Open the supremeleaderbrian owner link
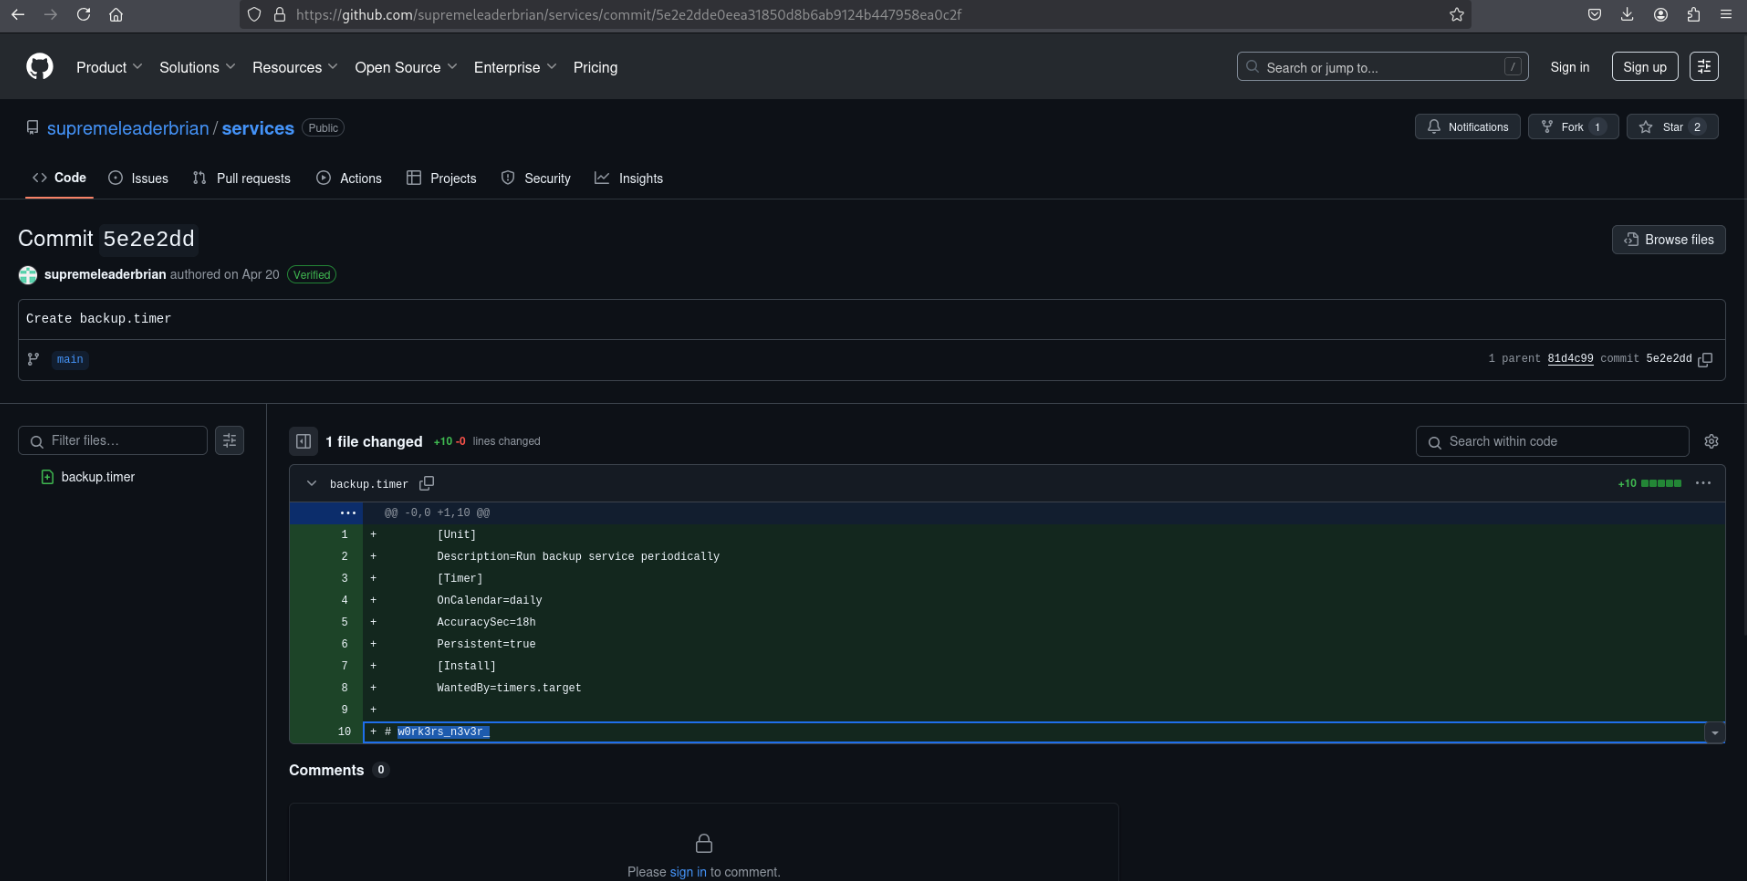The height and width of the screenshot is (881, 1747). tap(128, 128)
